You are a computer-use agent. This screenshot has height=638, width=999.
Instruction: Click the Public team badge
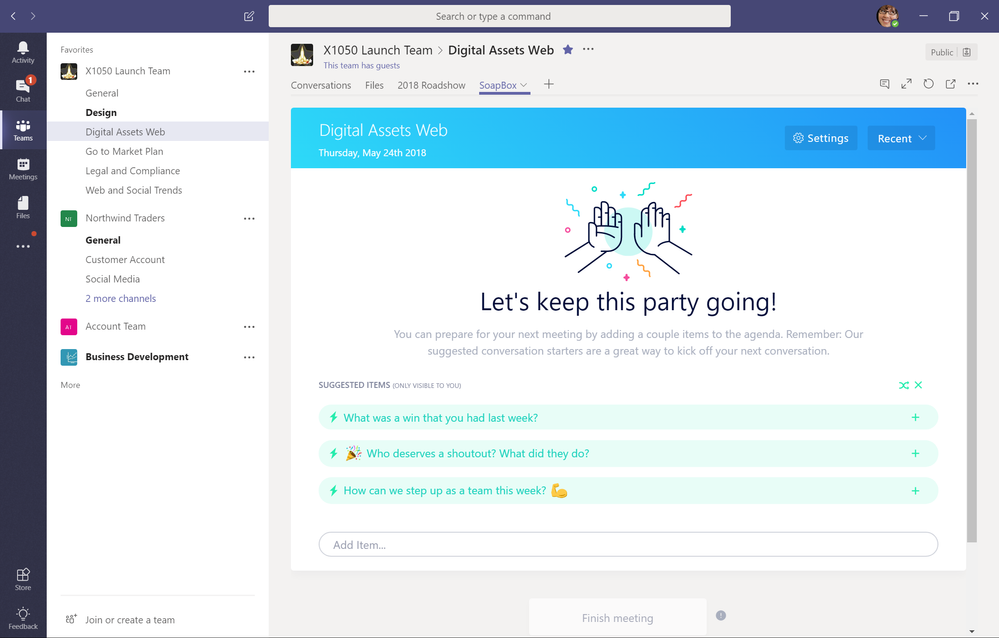click(951, 52)
